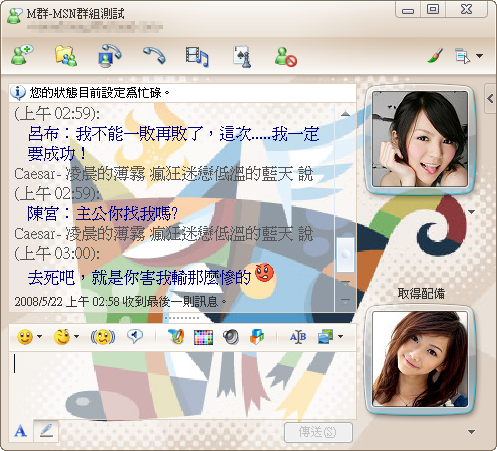Image resolution: width=497 pixels, height=451 pixels.
Task: Start a video call with webcam icon
Action: point(110,56)
